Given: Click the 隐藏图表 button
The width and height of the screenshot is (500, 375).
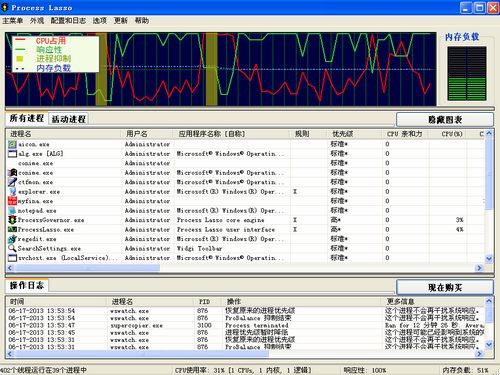Looking at the screenshot, I should click(445, 120).
